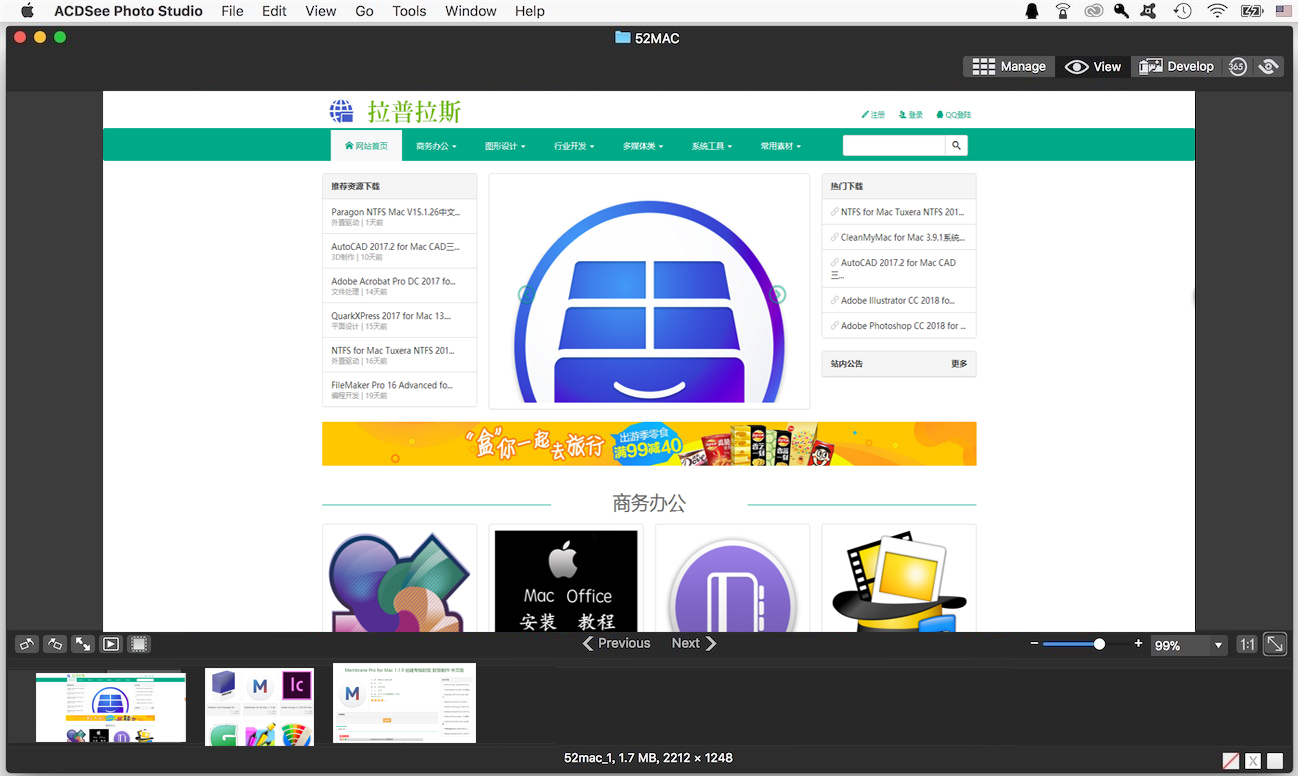Image resolution: width=1298 pixels, height=776 pixels.
Task: Open the 99% zoom level dropdown
Action: (1189, 646)
